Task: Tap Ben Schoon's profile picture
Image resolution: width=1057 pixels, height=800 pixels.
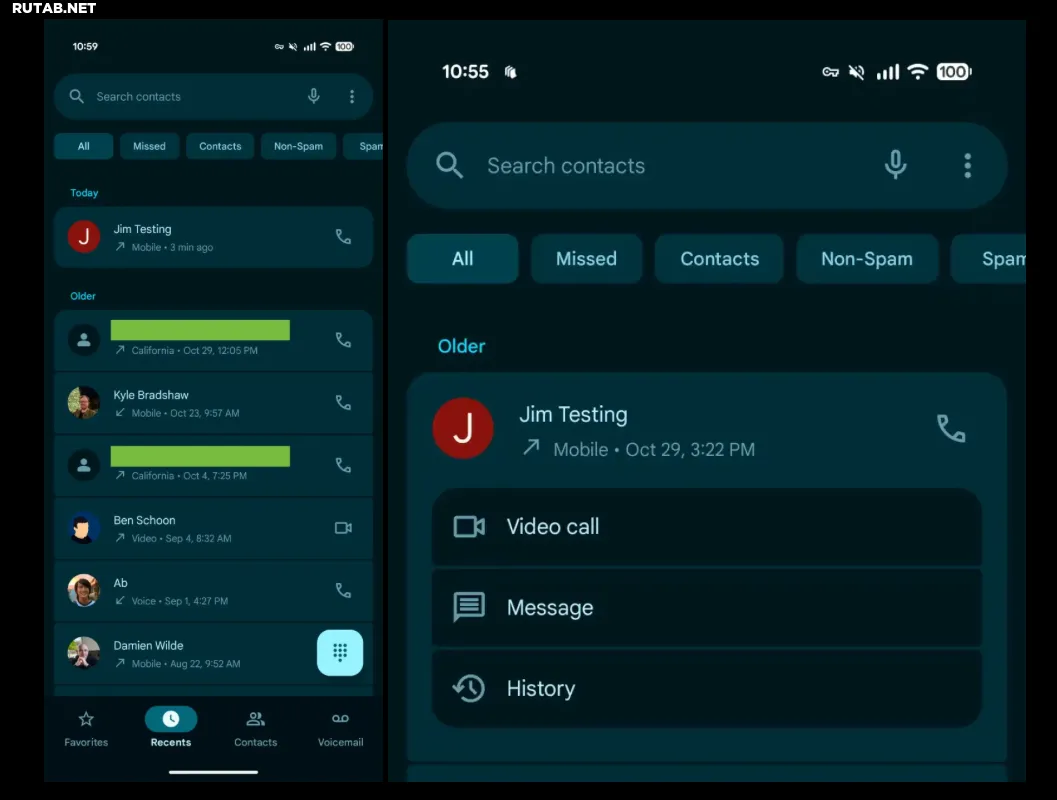Action: point(84,528)
